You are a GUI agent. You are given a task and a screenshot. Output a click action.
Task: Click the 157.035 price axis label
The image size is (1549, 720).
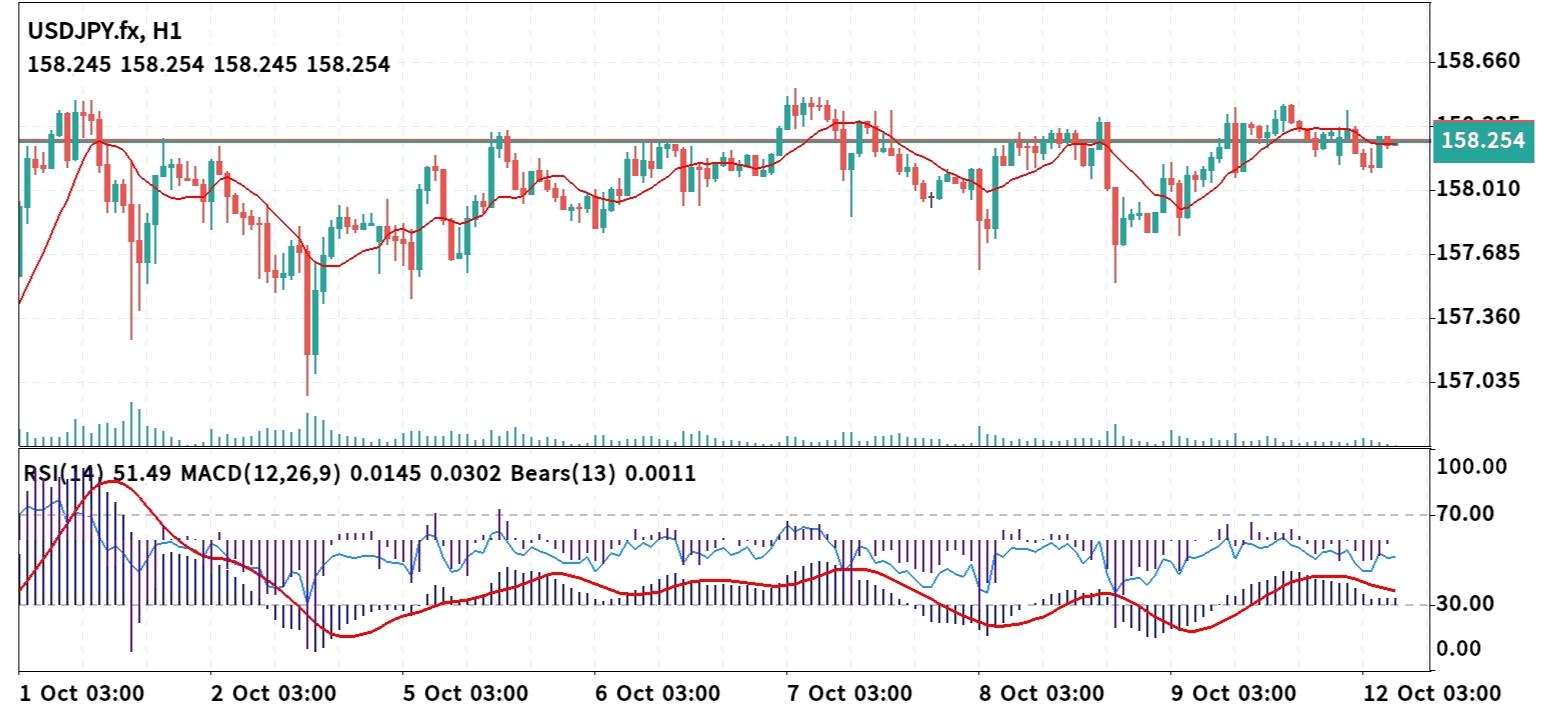tap(1478, 381)
